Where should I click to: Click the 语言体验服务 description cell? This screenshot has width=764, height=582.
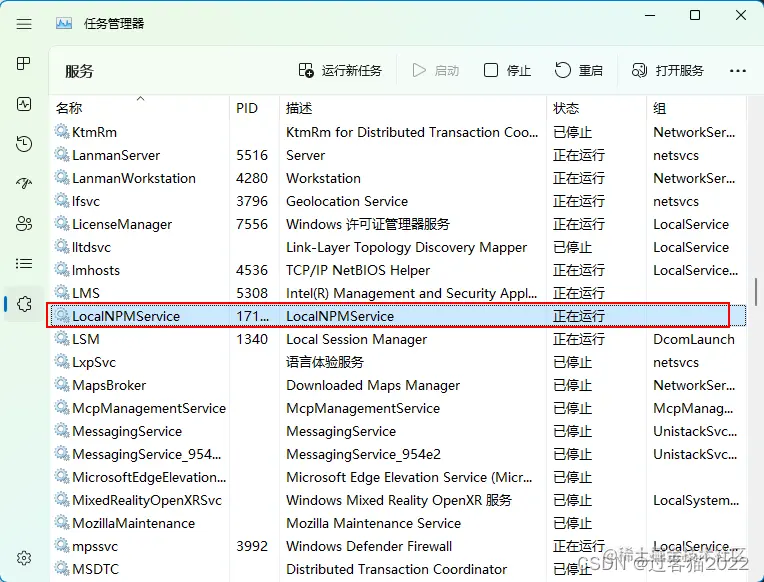point(325,362)
